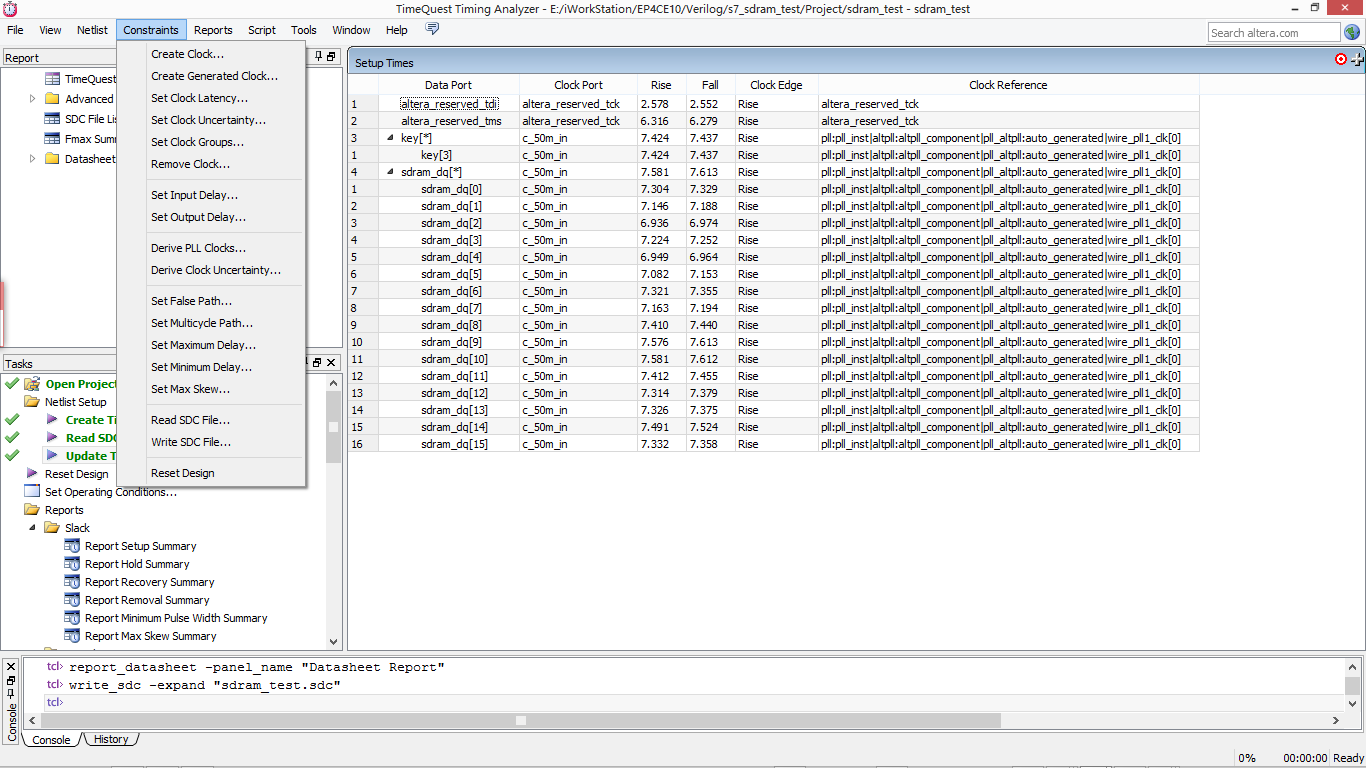
Task: Sort by the Fall column header
Action: point(710,85)
